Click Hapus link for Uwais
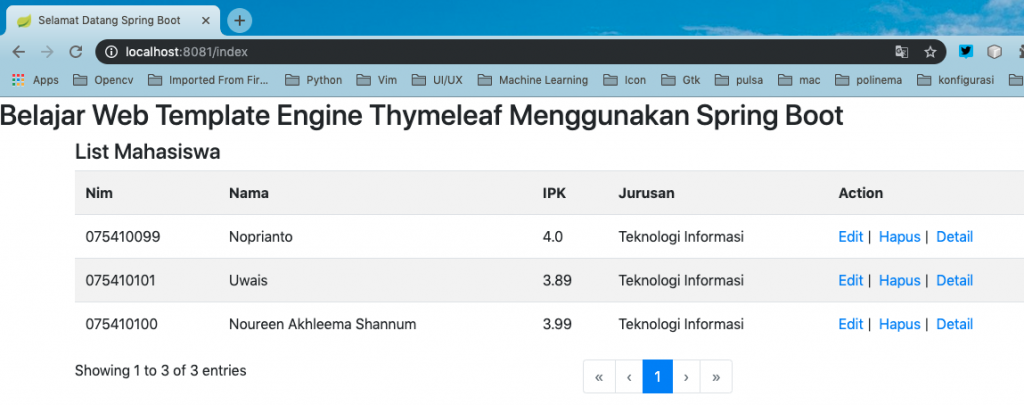Screen dimensions: 1024x405 [x=899, y=281]
